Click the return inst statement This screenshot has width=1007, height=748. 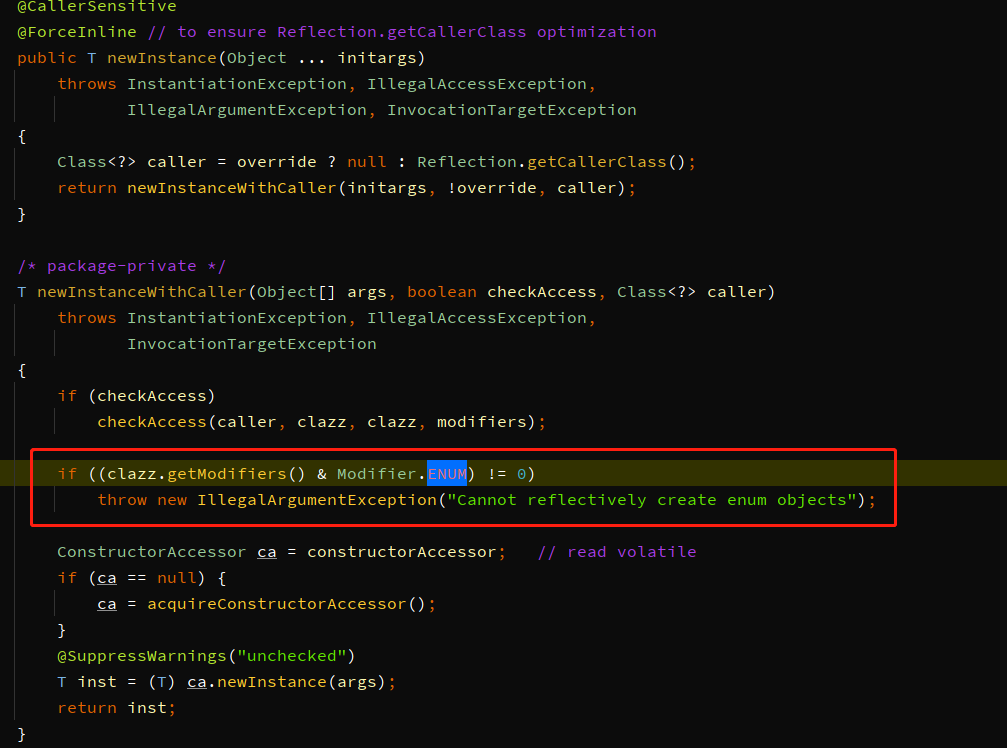point(116,708)
